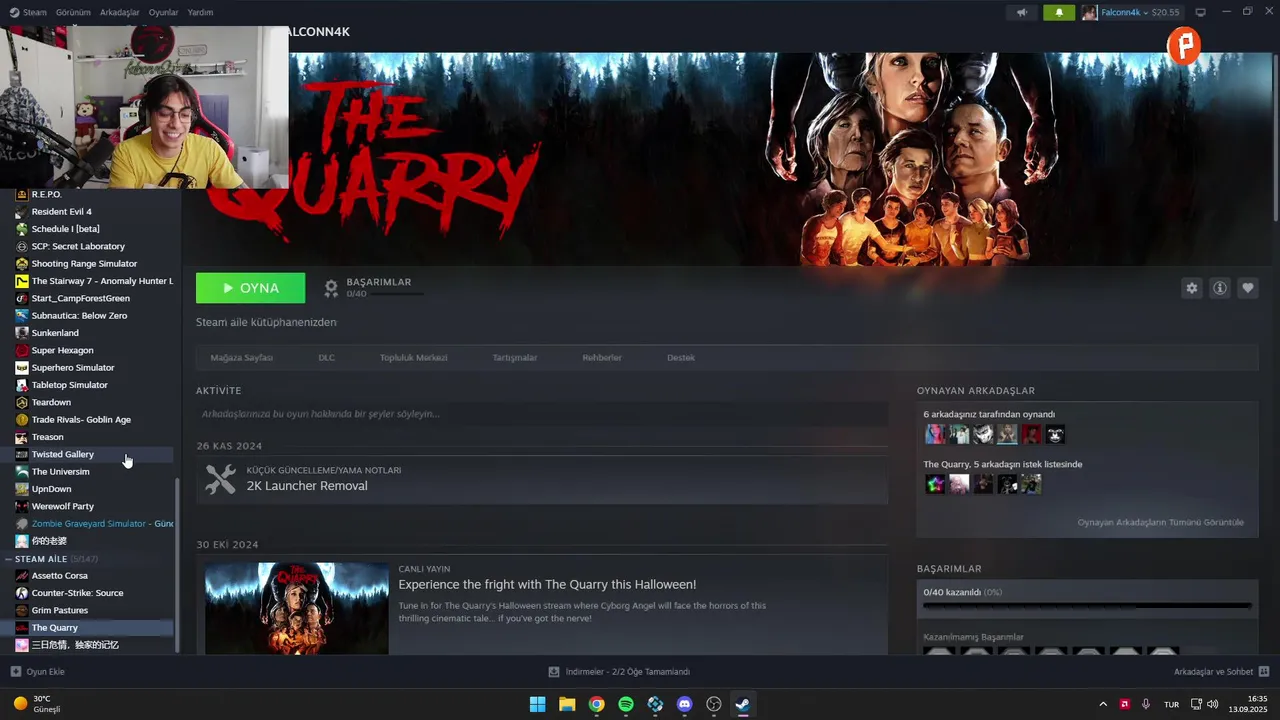Switch the TUR input language indicator

coord(1171,704)
